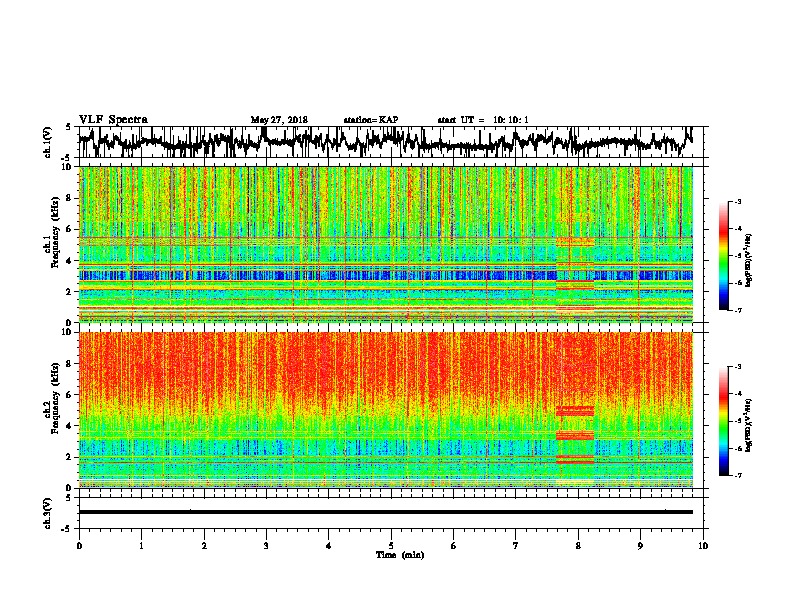Click the time axis tick label "8"
Screen dimensions: 792x612
click(578, 546)
